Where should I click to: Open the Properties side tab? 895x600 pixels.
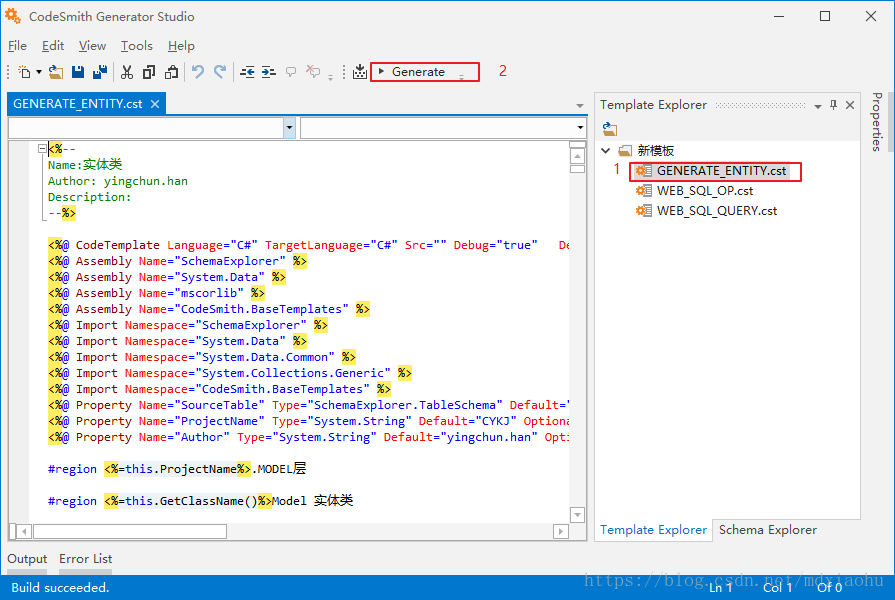877,122
